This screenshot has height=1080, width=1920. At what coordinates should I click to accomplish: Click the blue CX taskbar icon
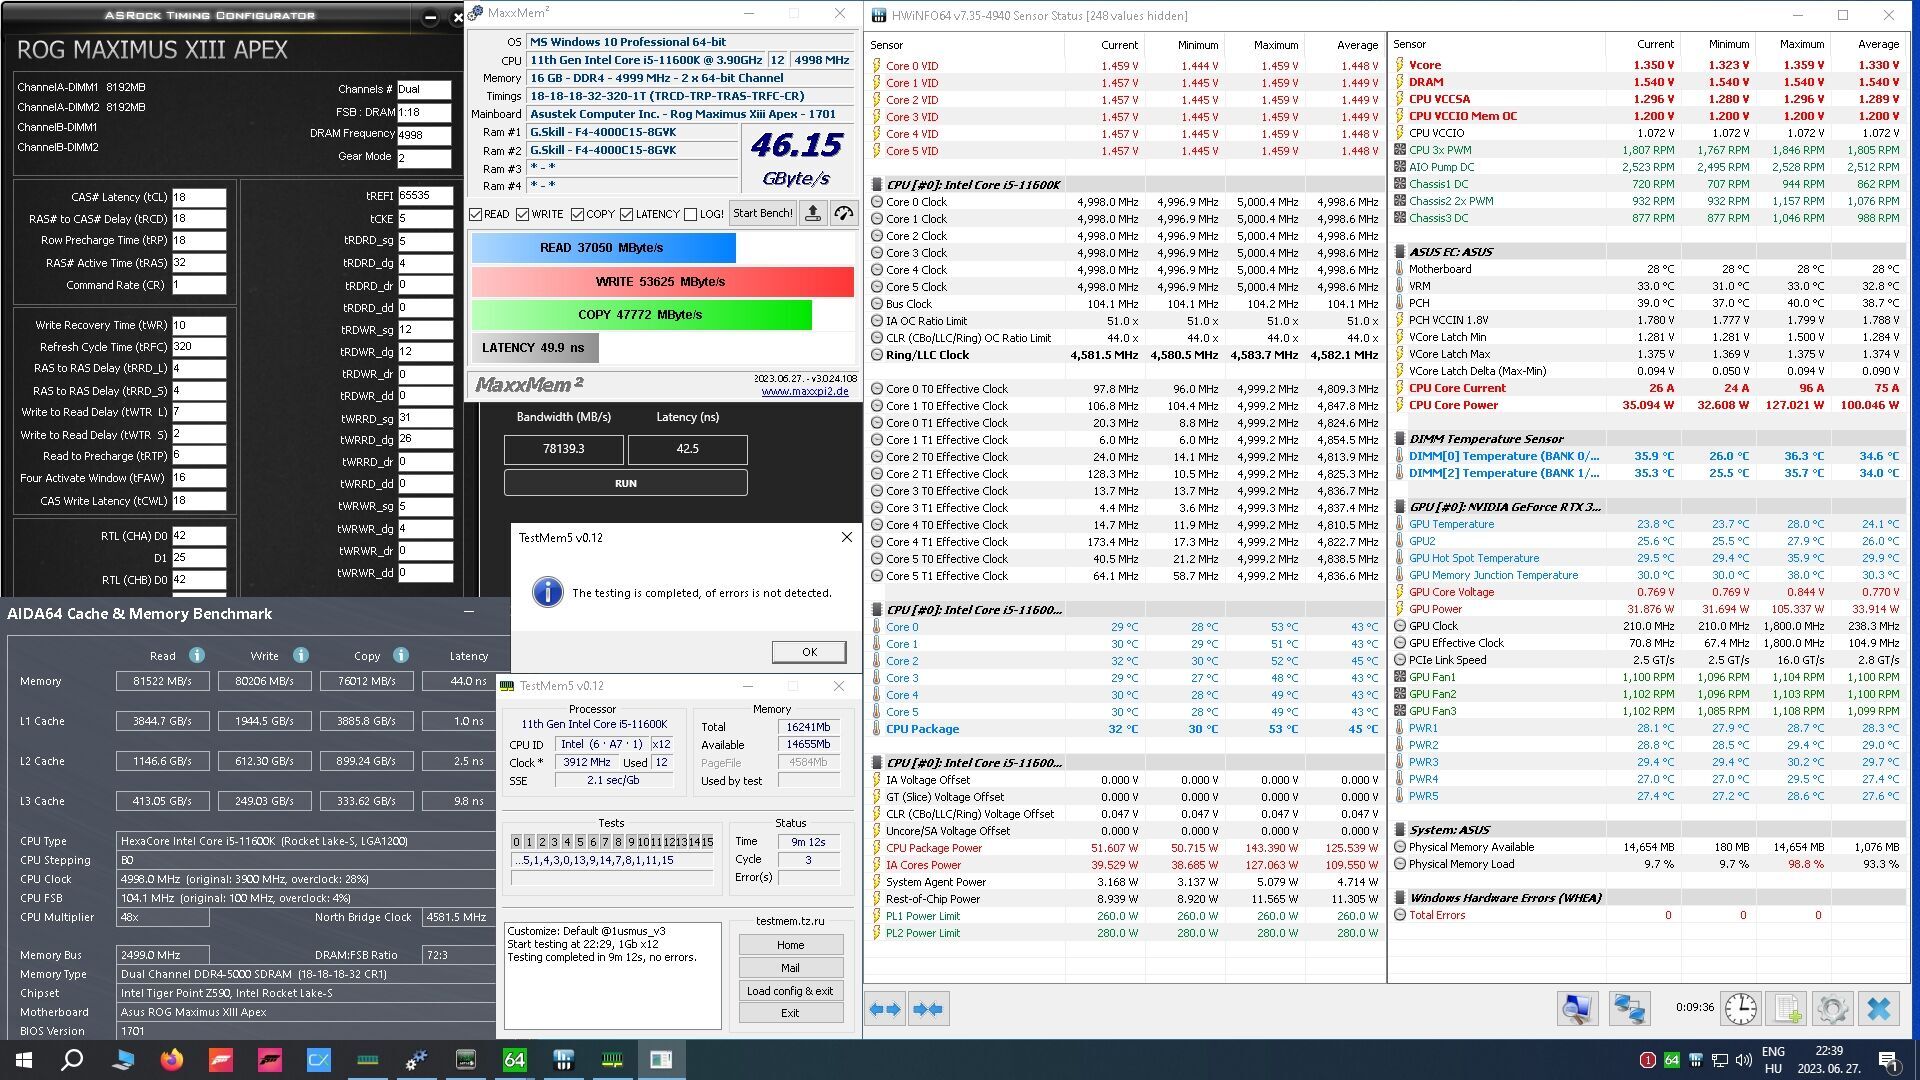pyautogui.click(x=319, y=1060)
